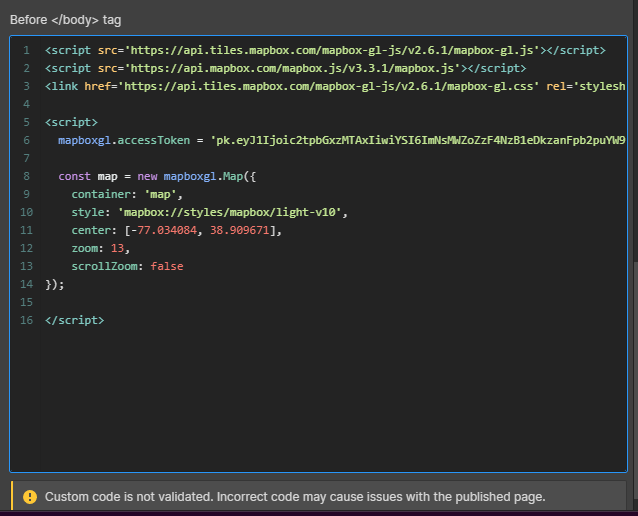The image size is (638, 516).
Task: Click the closing '});' on line 14
Action: tap(55, 284)
